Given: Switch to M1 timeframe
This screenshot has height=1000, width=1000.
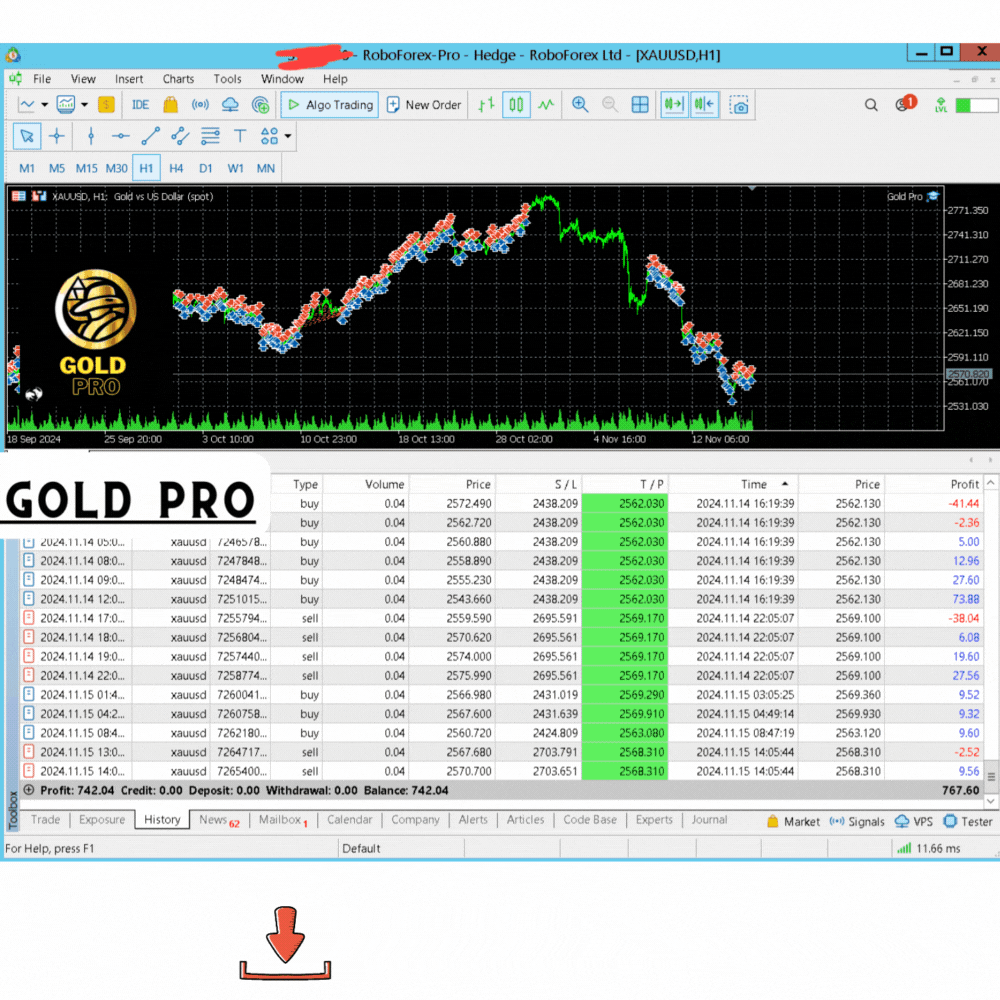Looking at the screenshot, I should [27, 168].
